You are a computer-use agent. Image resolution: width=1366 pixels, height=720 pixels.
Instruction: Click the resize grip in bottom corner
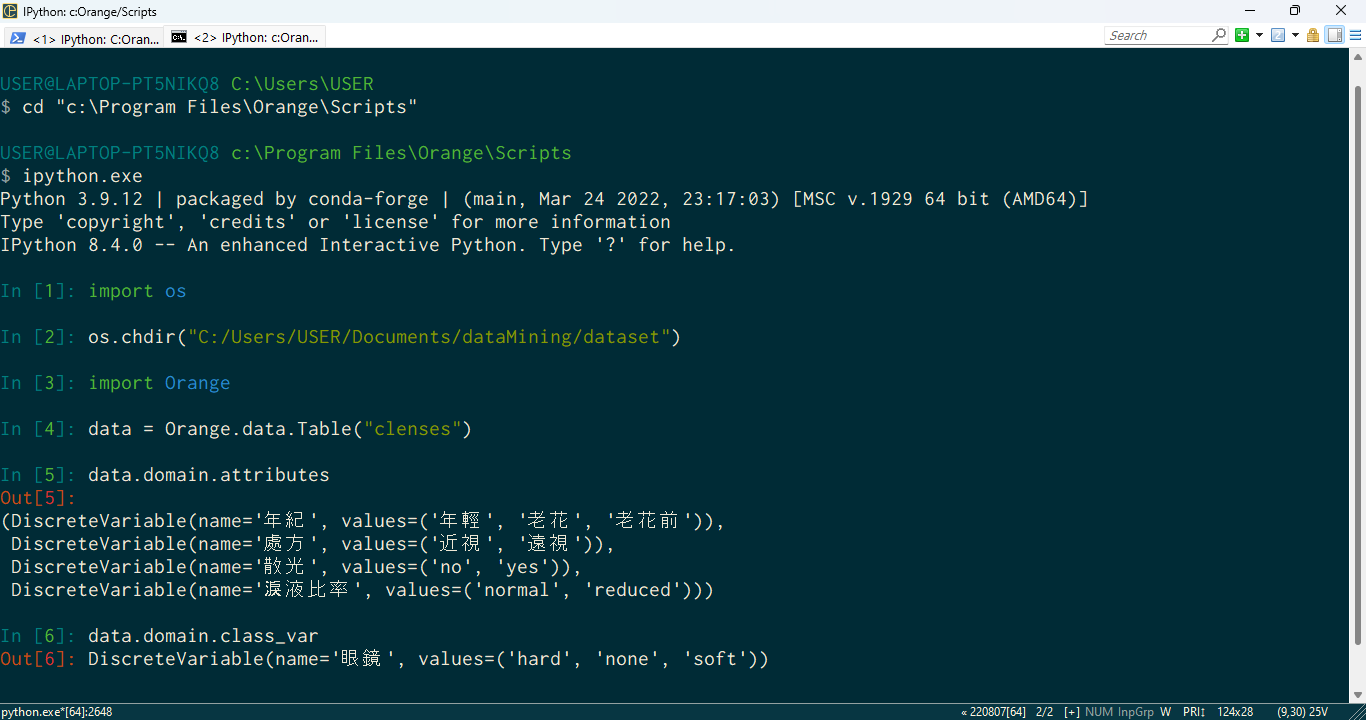pyautogui.click(x=1358, y=712)
